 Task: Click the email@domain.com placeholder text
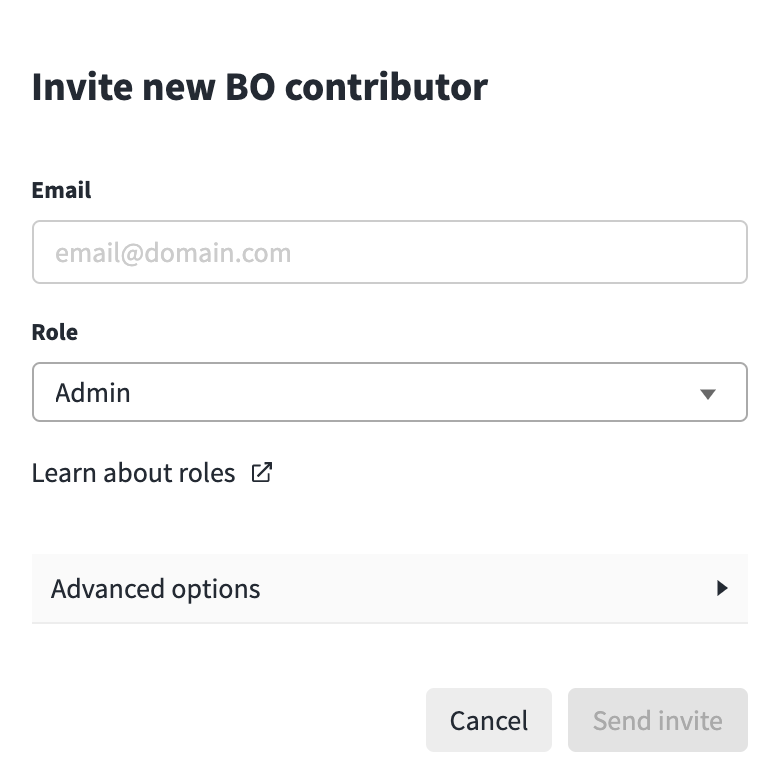[x=173, y=252]
